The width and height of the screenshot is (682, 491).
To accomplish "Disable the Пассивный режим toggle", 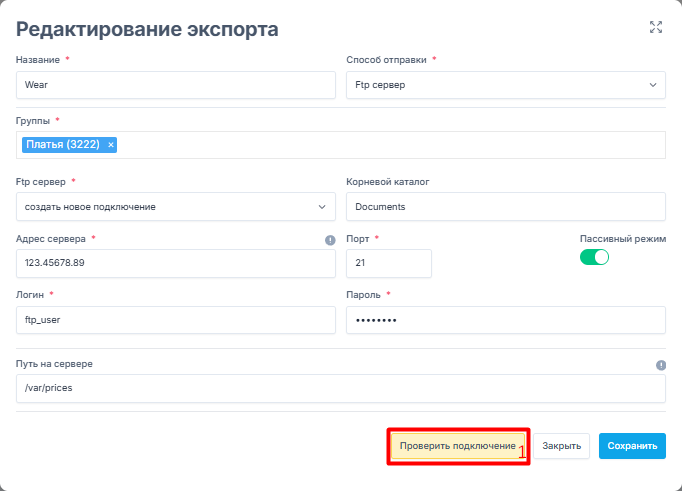I will pyautogui.click(x=594, y=257).
